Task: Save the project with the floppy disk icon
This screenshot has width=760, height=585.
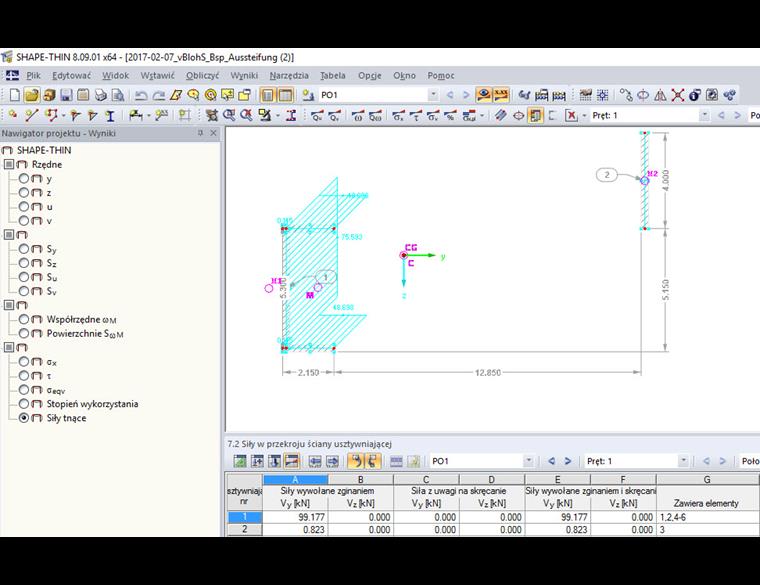Action: point(66,95)
